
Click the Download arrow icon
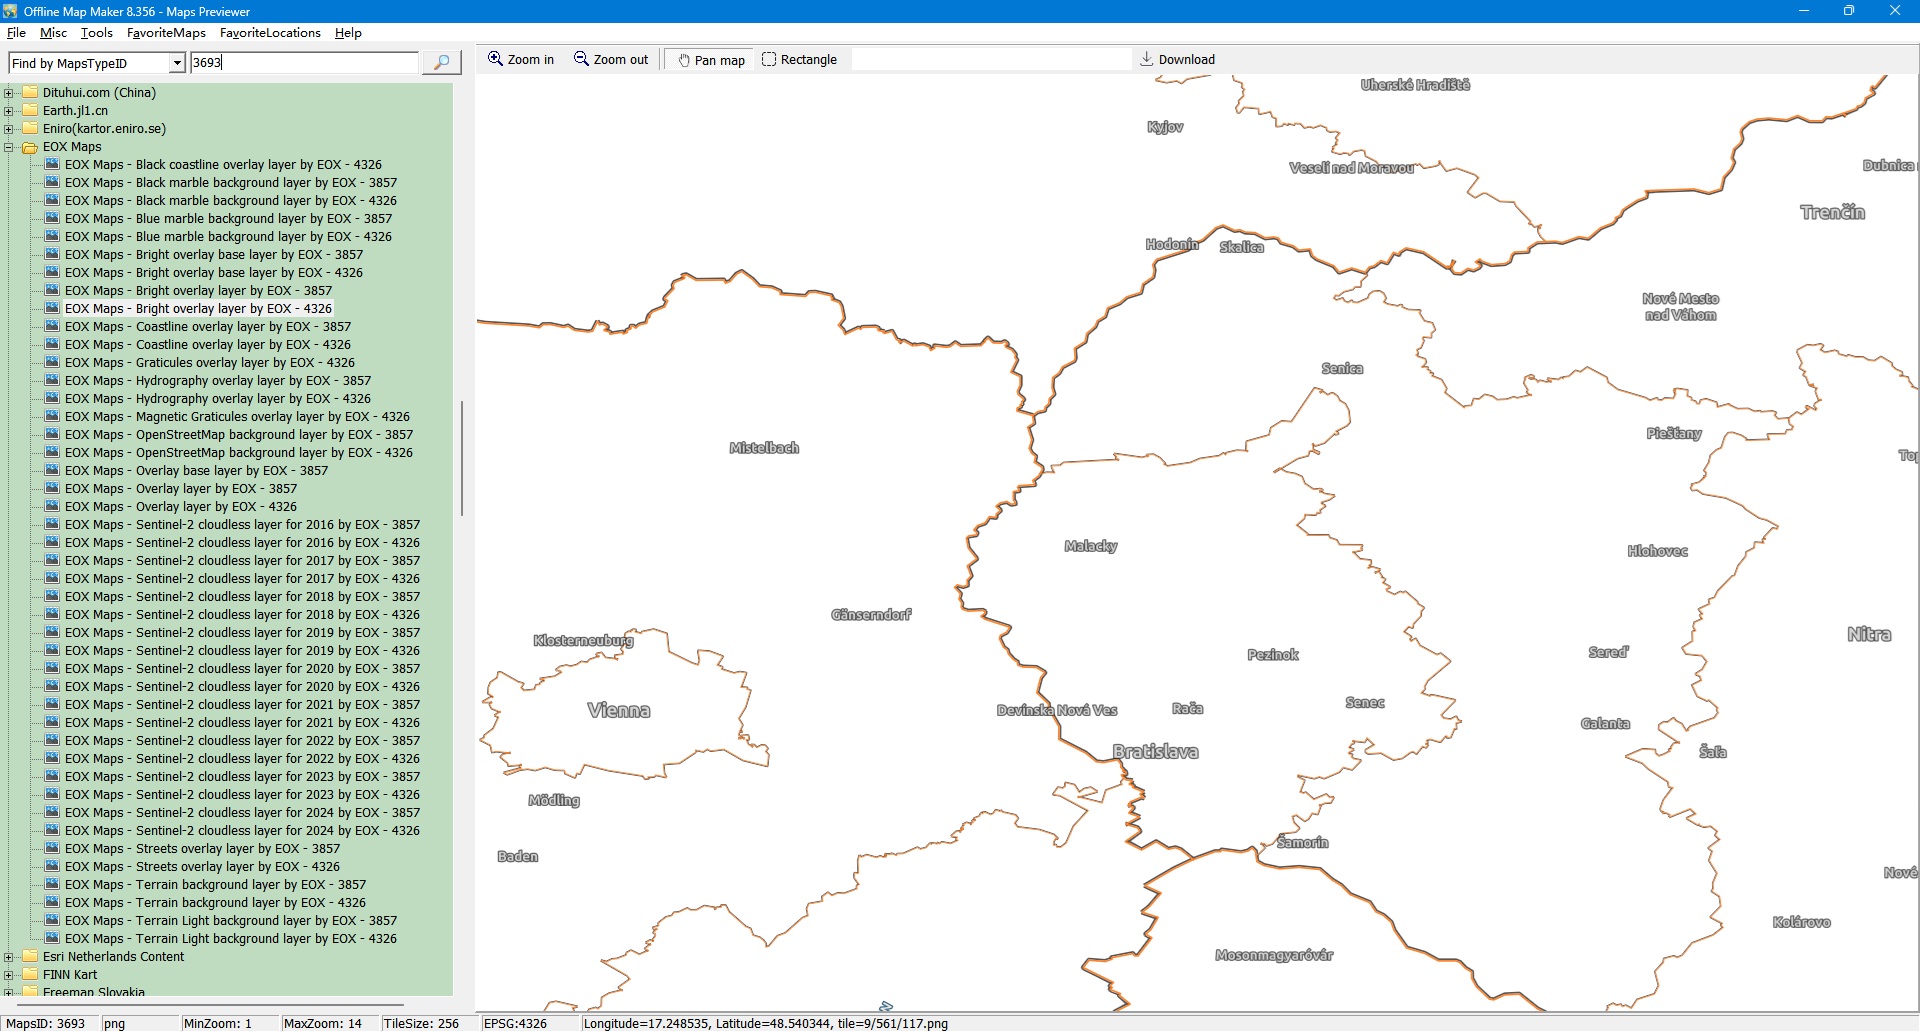(1146, 60)
